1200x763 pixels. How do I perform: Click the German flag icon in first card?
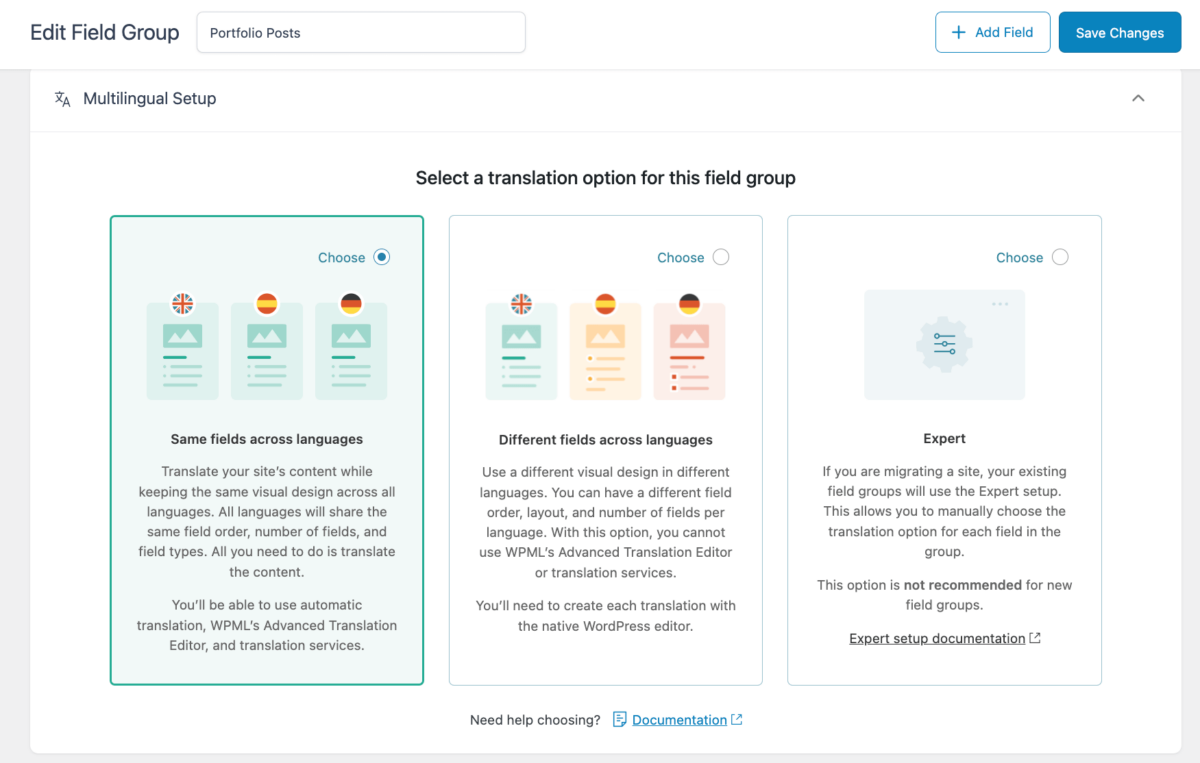click(351, 301)
